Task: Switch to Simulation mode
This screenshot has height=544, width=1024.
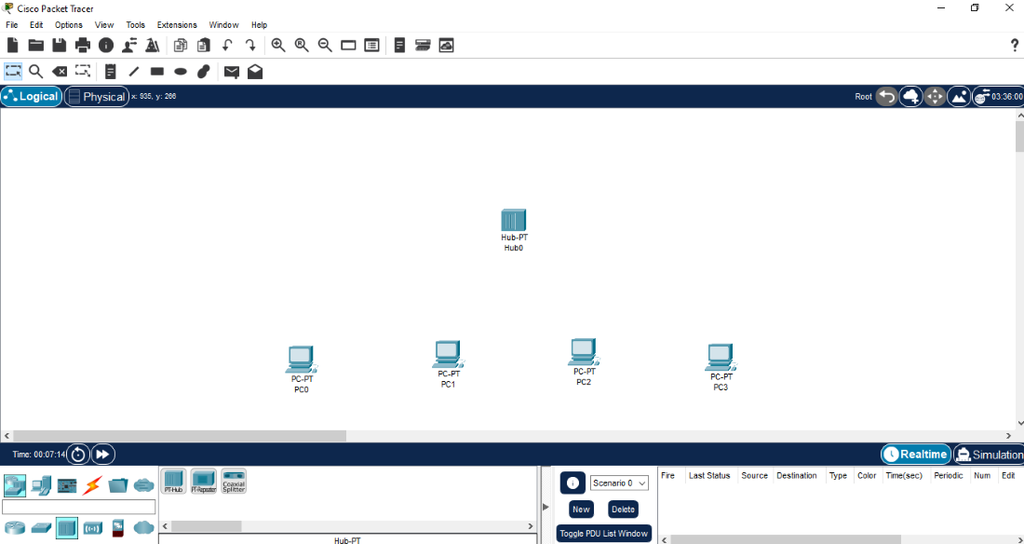Action: (x=989, y=455)
